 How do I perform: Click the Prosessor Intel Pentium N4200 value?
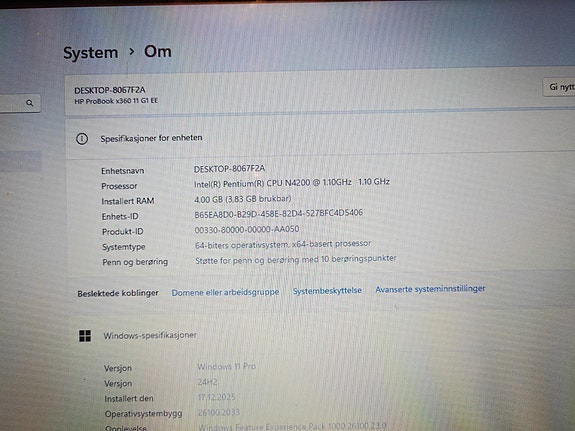[x=292, y=183]
